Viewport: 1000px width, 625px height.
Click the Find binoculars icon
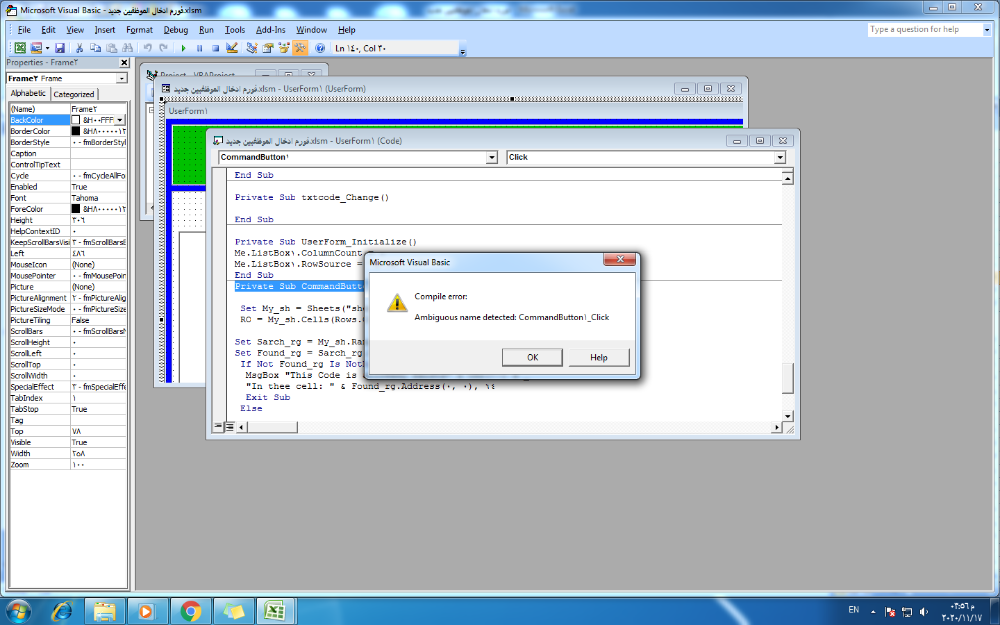pyautogui.click(x=128, y=48)
